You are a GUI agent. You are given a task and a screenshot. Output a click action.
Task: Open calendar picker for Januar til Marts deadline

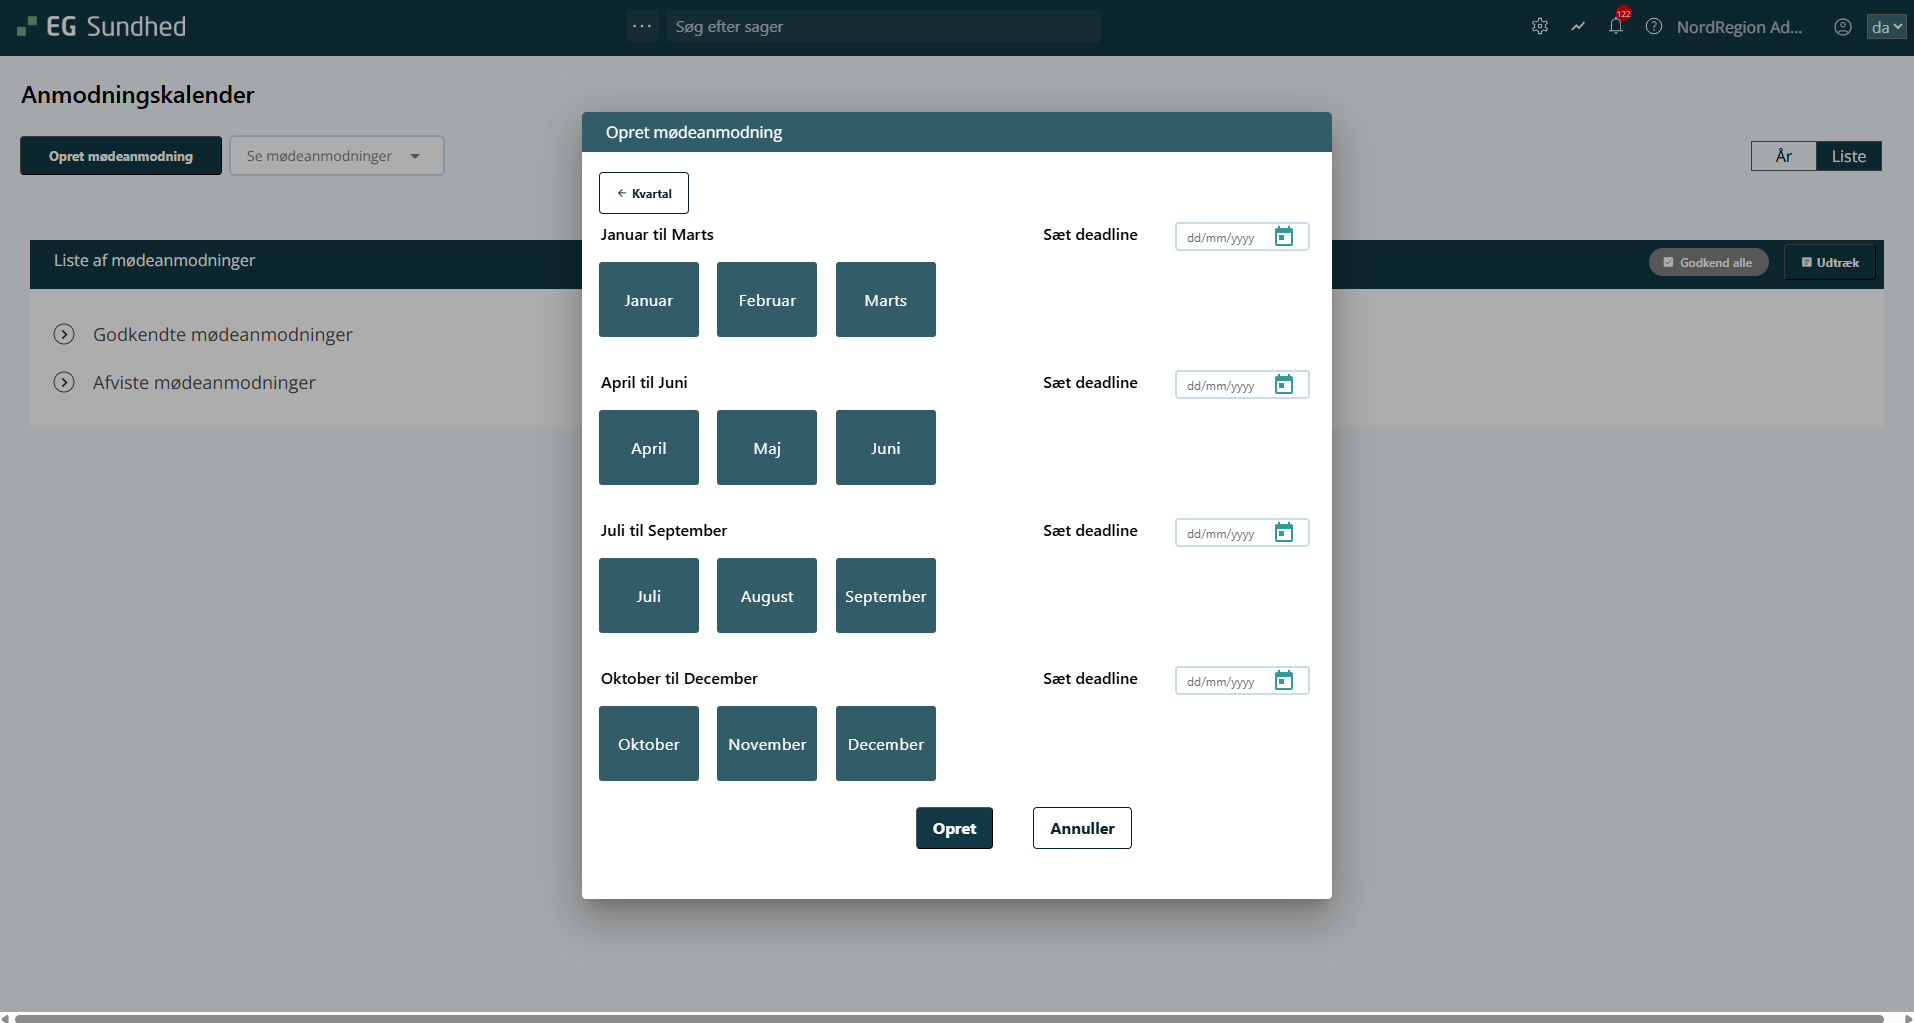(1284, 236)
